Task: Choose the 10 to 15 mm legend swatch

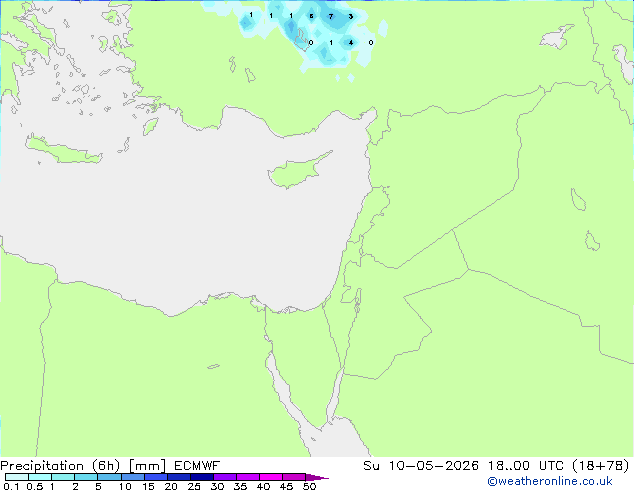Action: click(132, 477)
